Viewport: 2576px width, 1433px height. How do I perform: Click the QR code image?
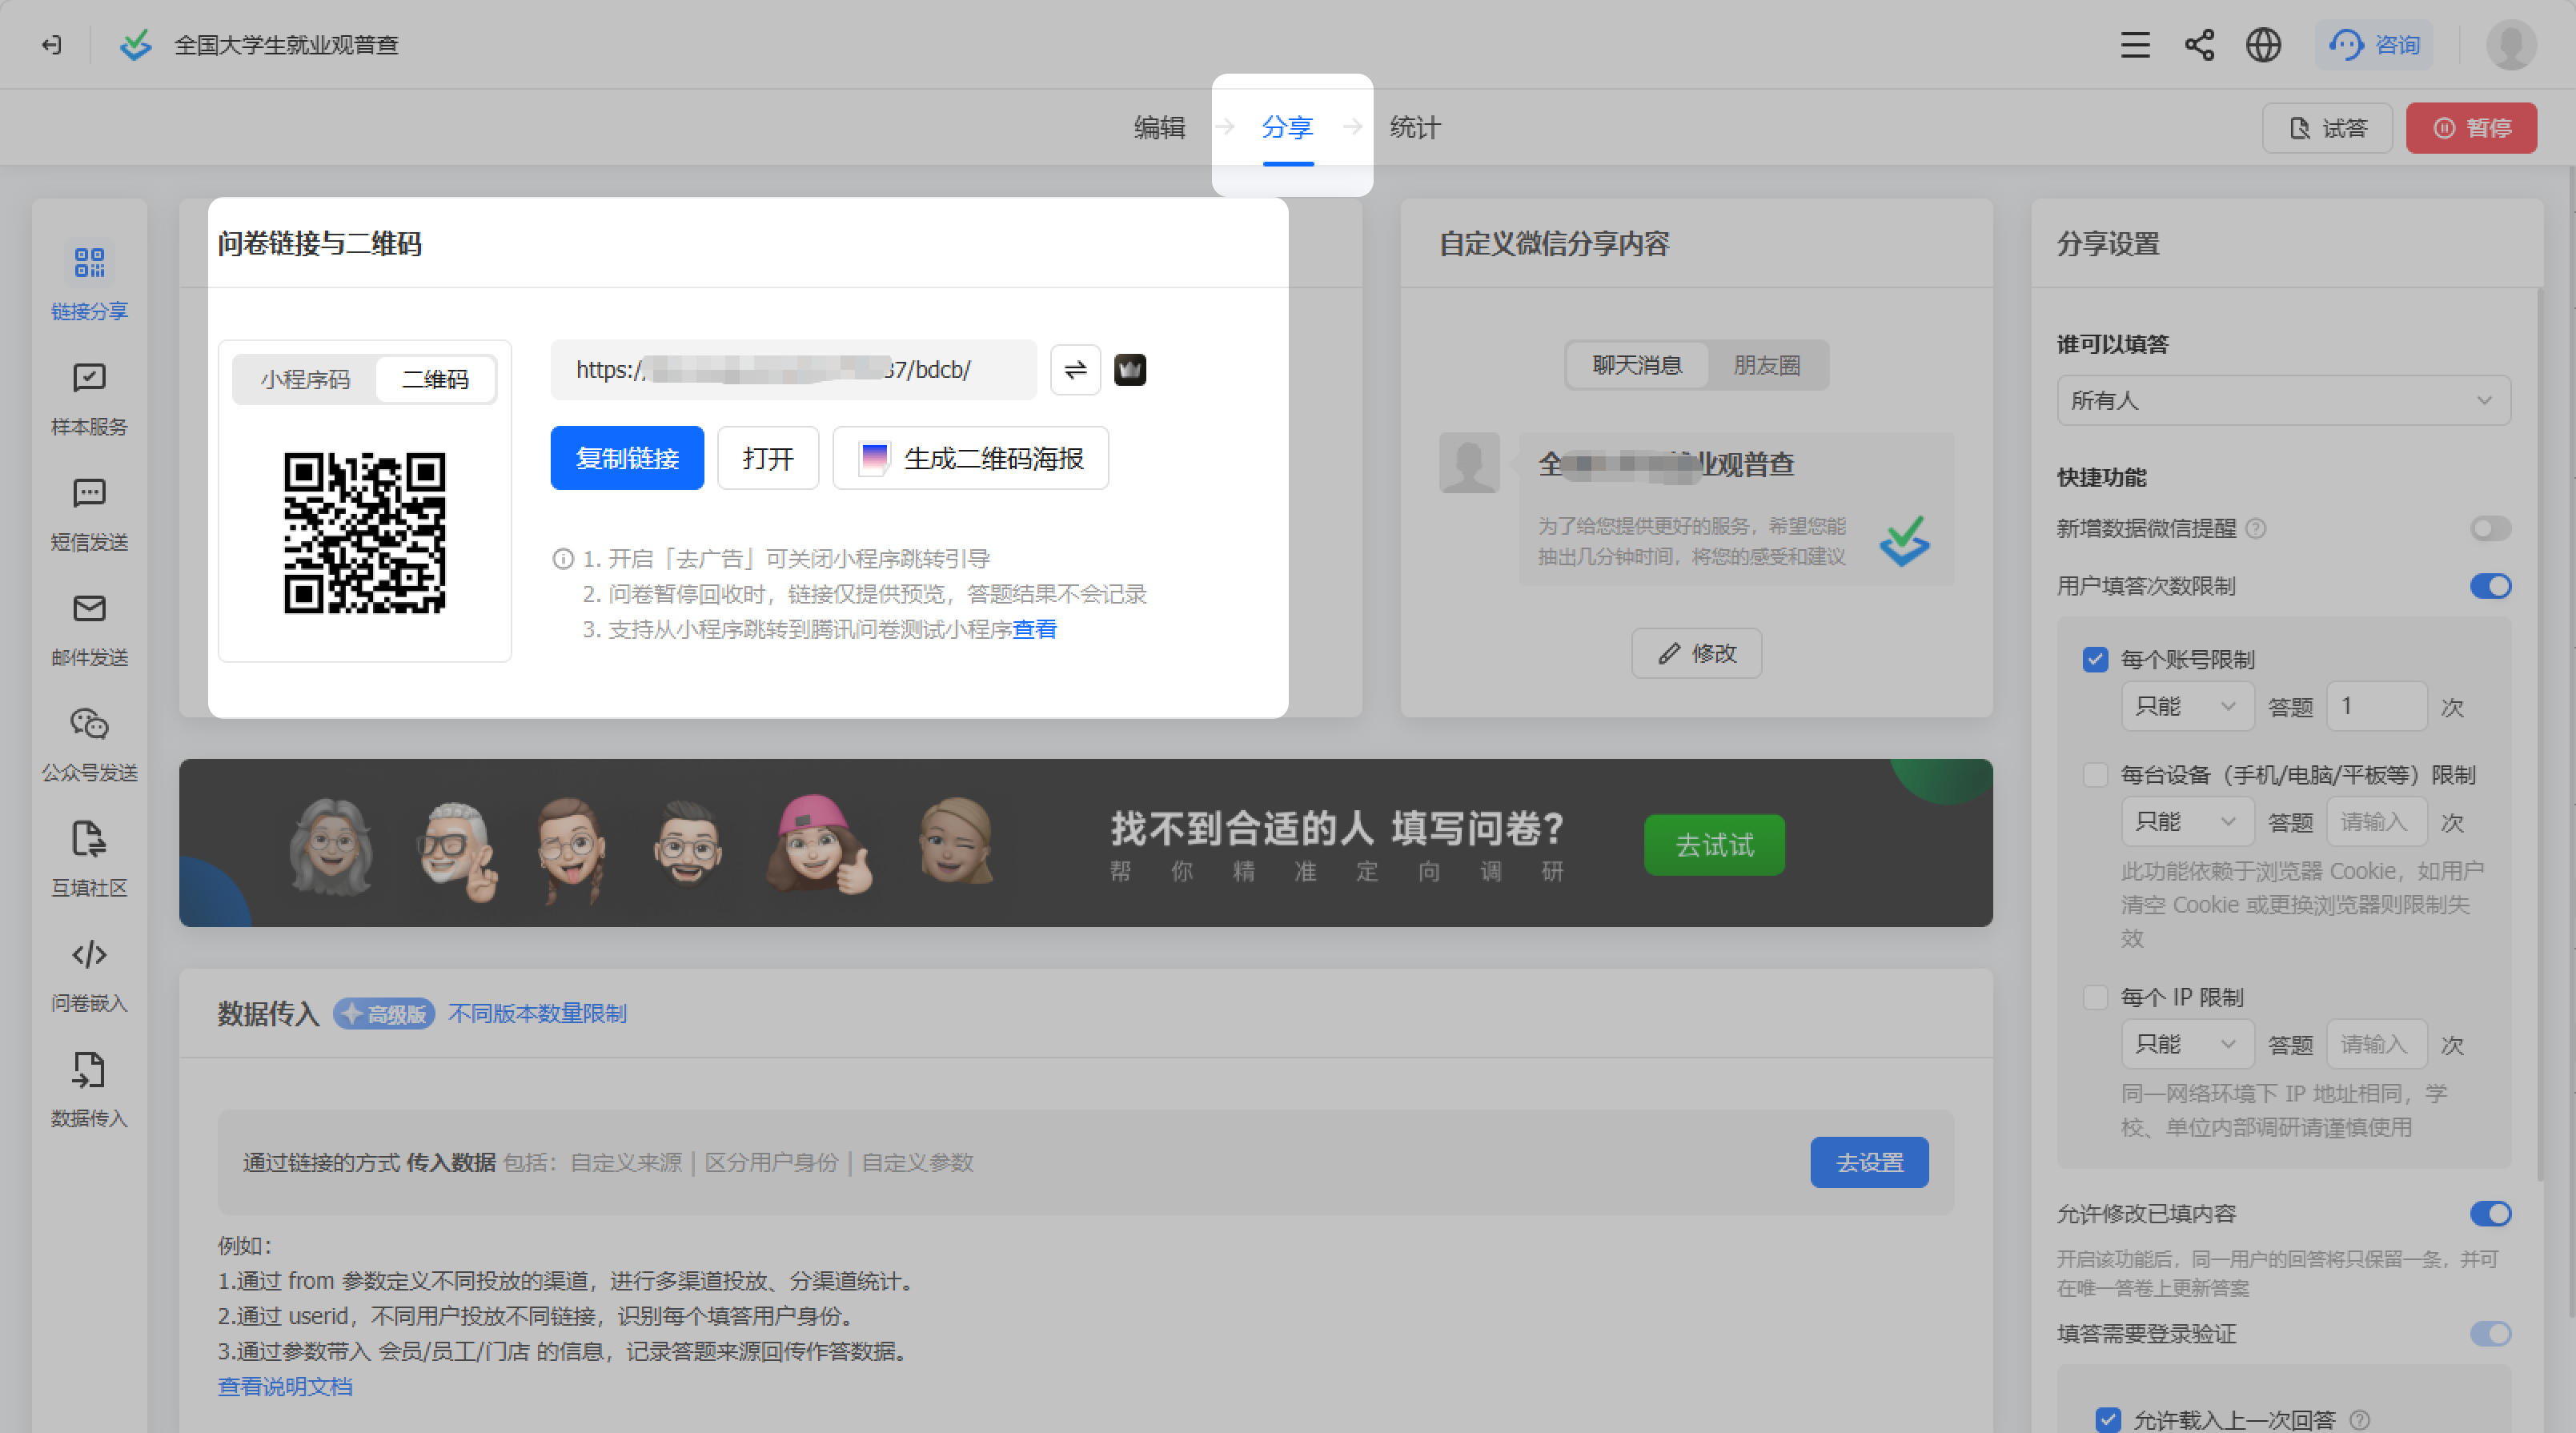[x=364, y=533]
